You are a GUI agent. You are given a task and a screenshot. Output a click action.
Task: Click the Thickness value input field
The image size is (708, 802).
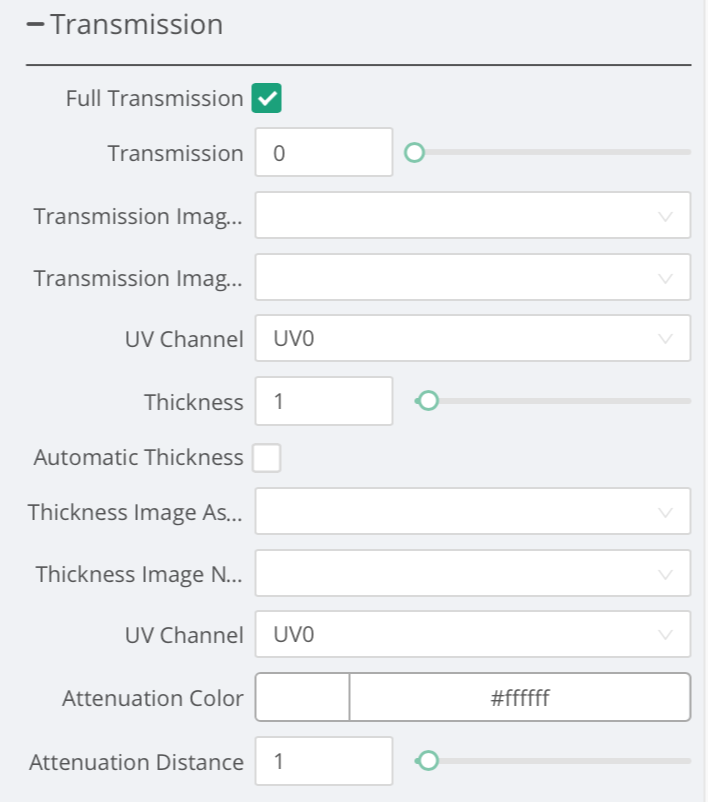[324, 401]
